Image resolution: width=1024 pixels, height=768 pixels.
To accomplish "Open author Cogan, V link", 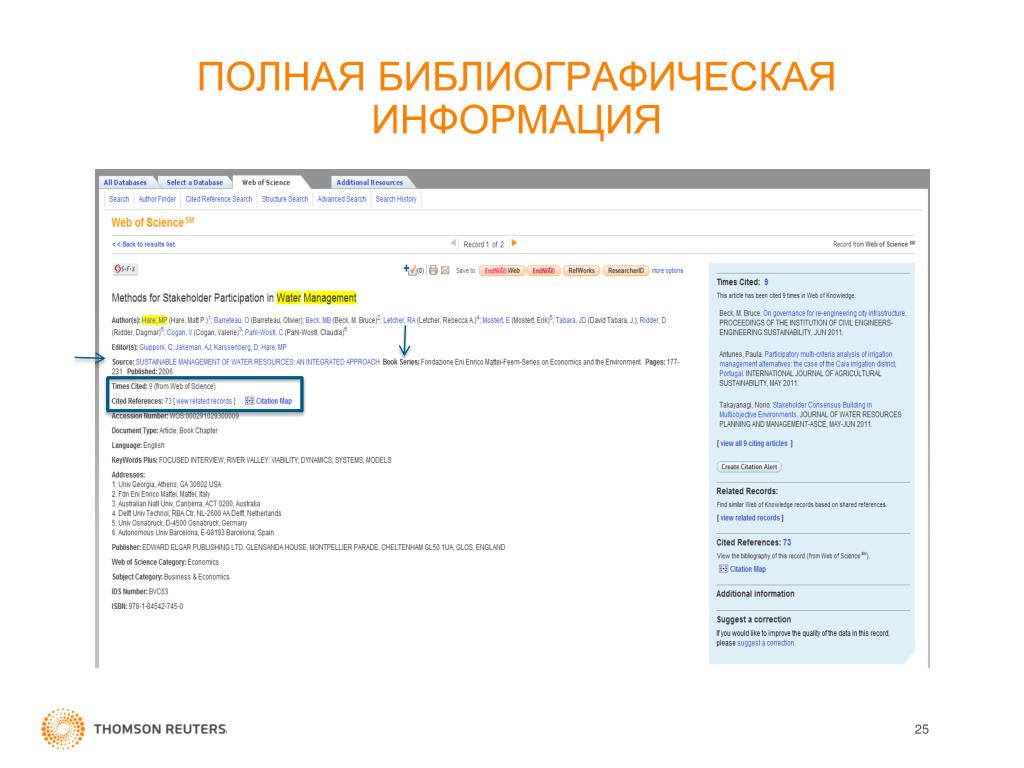I will click(x=180, y=332).
